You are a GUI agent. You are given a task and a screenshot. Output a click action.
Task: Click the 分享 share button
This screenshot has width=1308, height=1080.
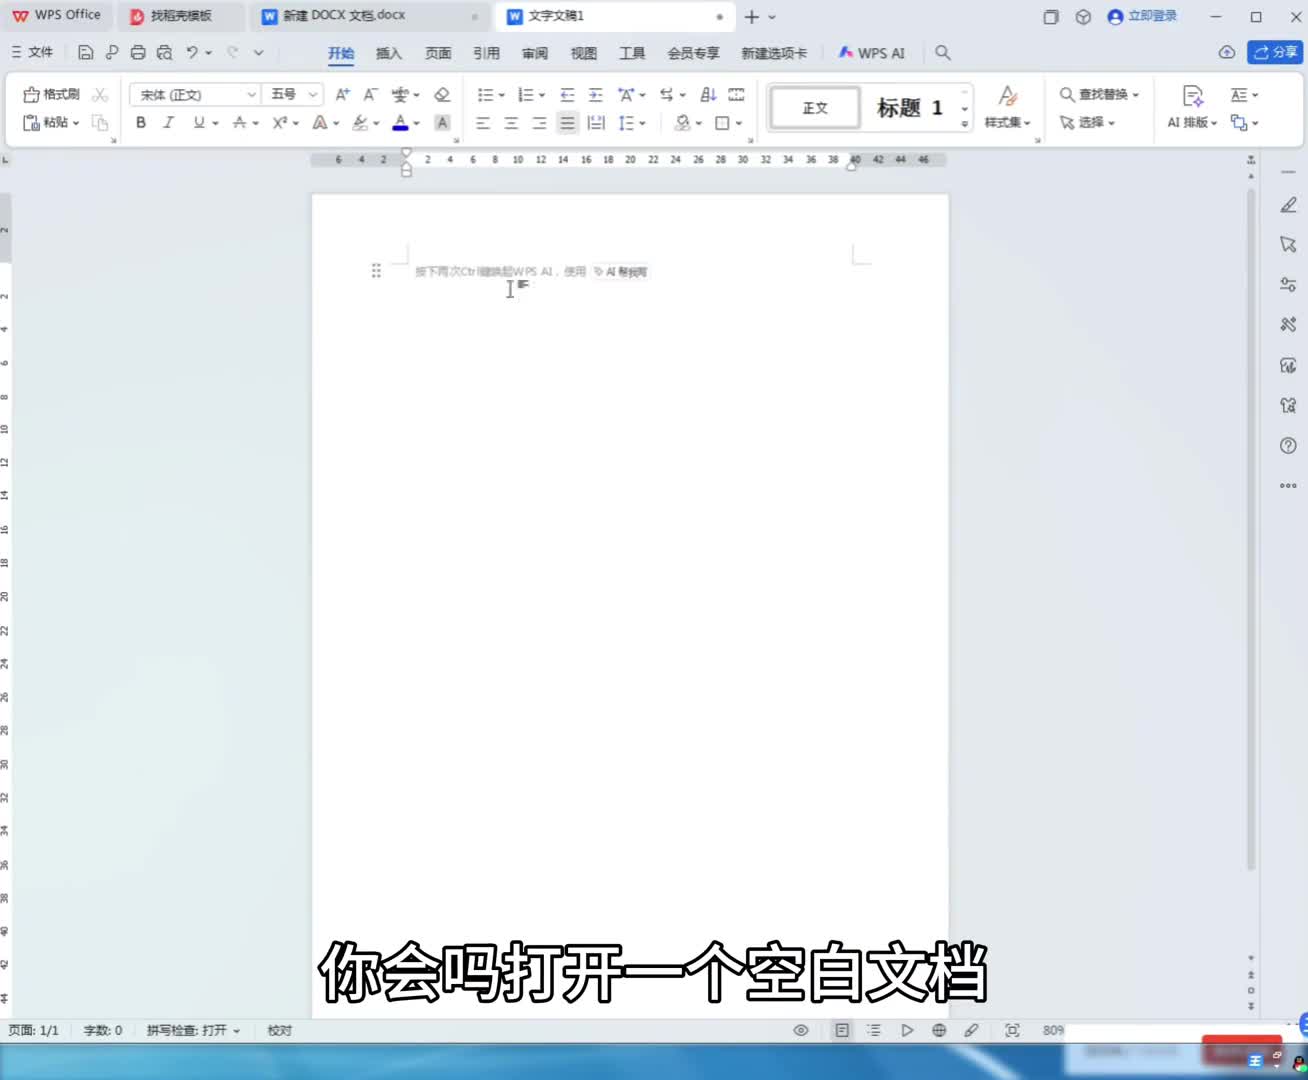pos(1275,52)
